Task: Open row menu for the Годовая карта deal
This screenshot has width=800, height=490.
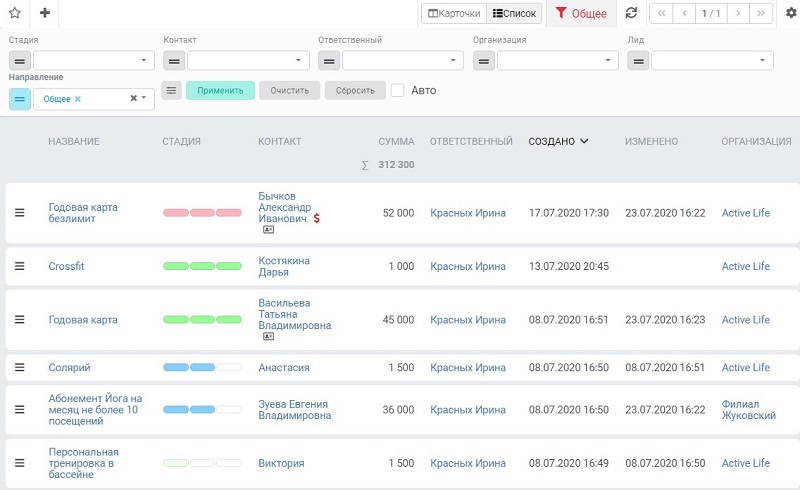Action: pos(19,320)
